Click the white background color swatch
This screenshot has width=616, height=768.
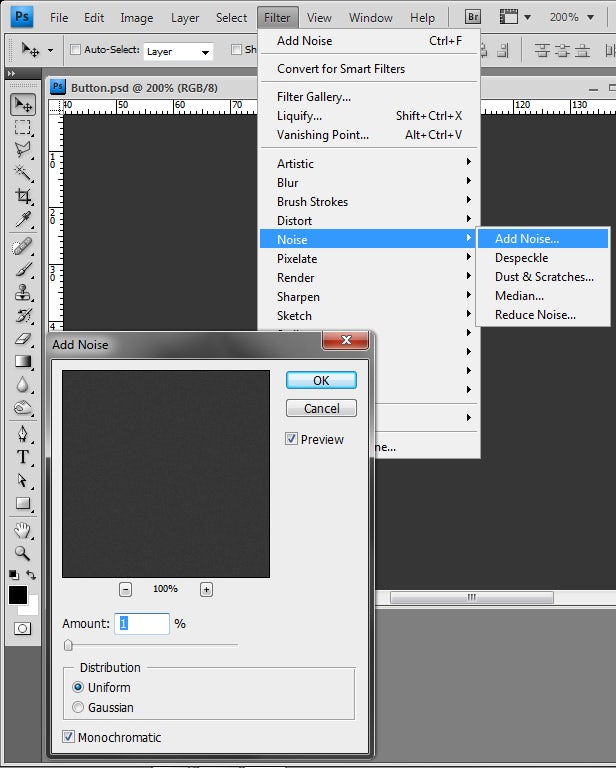[31, 608]
